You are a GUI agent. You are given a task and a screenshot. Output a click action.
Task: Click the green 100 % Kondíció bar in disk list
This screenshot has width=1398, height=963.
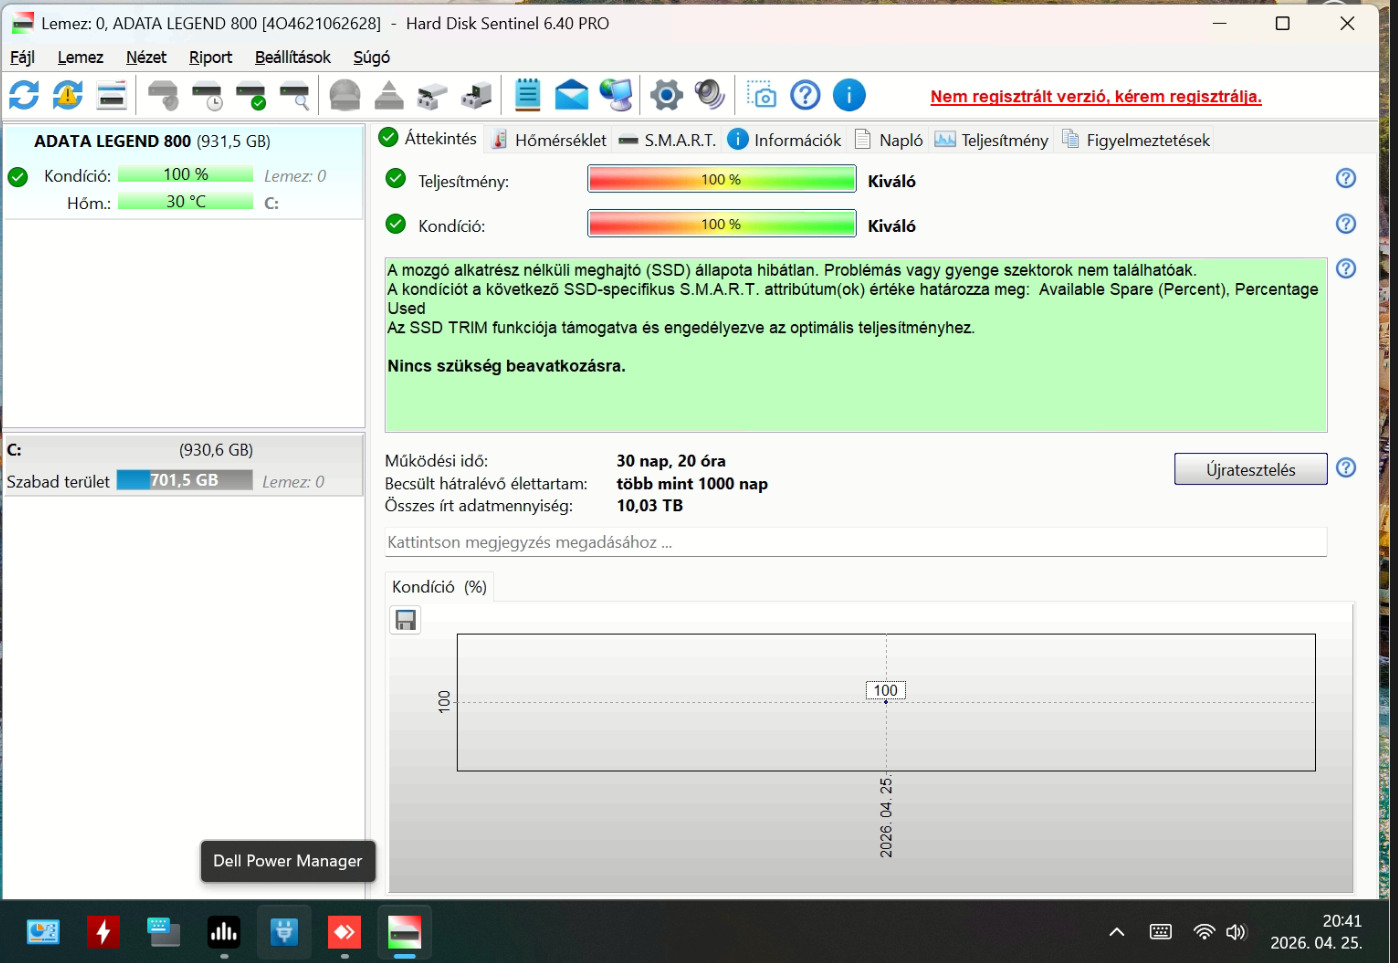coord(185,174)
